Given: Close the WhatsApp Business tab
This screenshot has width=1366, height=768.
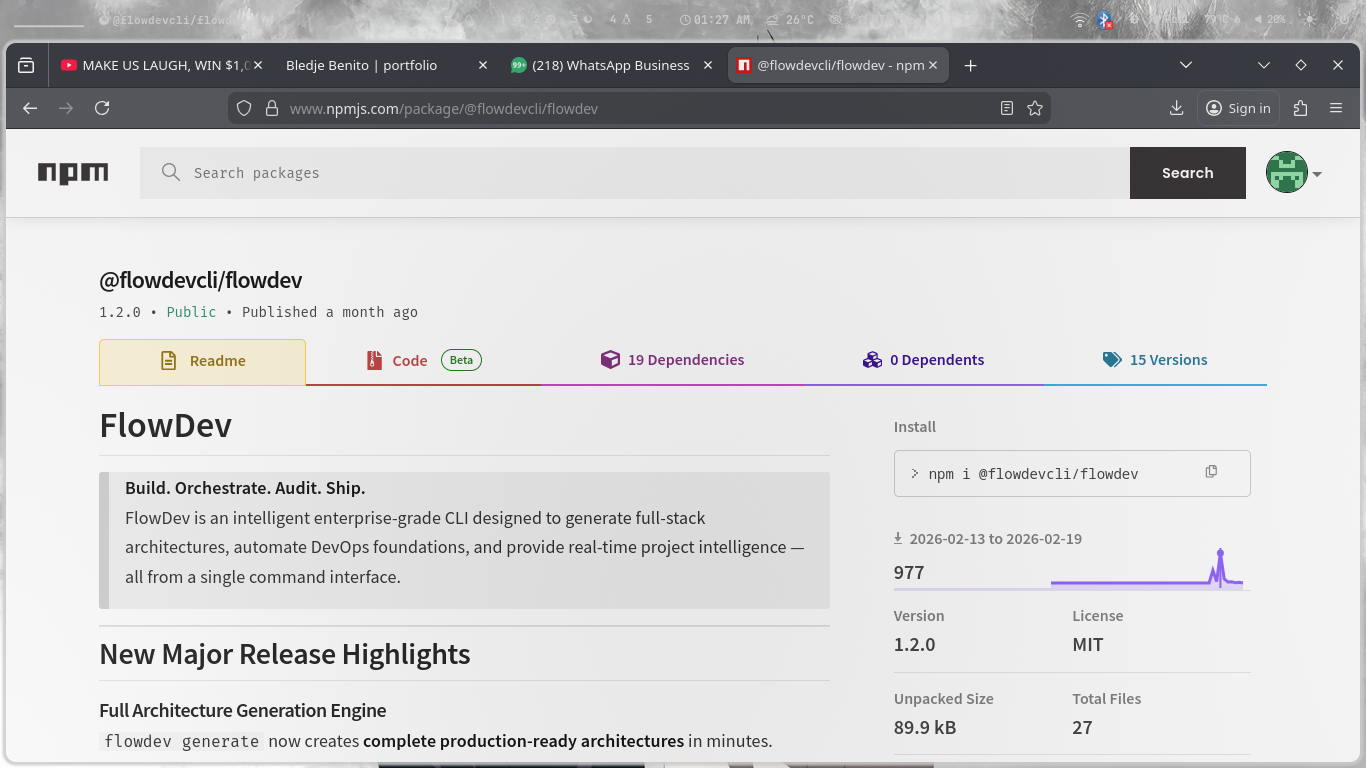Looking at the screenshot, I should tap(708, 65).
